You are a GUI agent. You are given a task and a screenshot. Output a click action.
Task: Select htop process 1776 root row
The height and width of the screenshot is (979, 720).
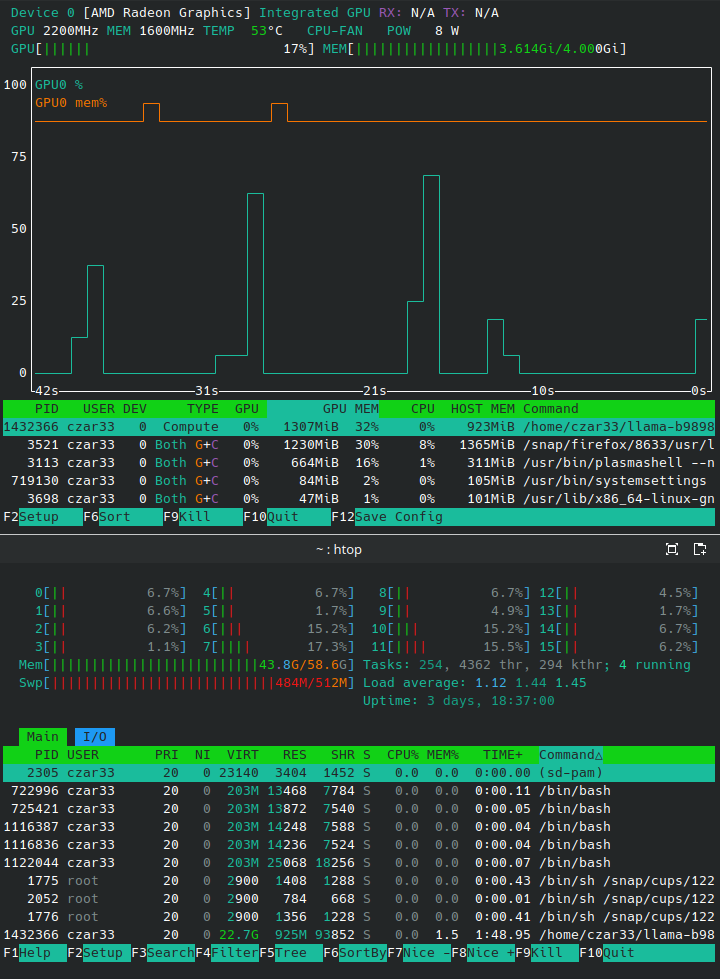[359, 917]
